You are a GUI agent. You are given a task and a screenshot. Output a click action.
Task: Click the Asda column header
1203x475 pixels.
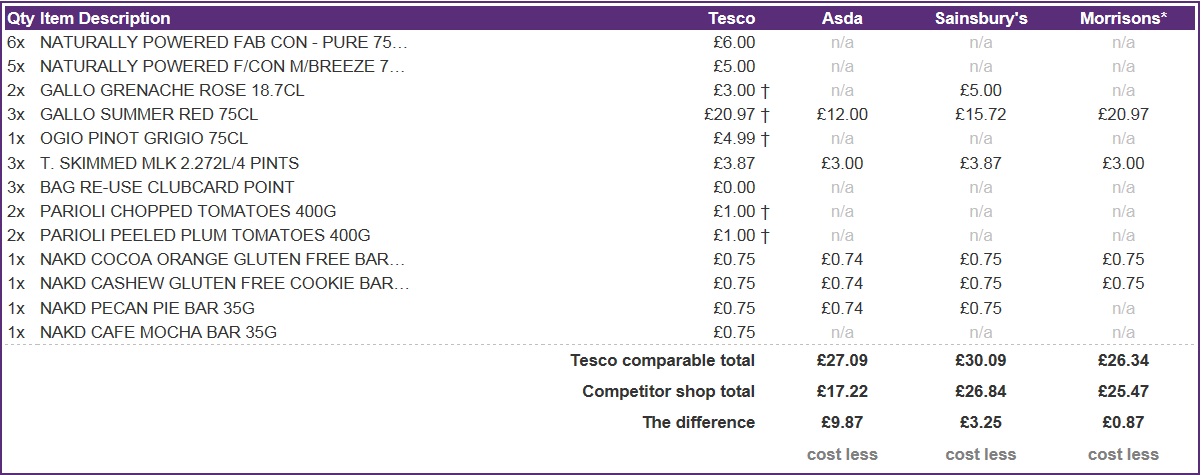click(x=842, y=18)
